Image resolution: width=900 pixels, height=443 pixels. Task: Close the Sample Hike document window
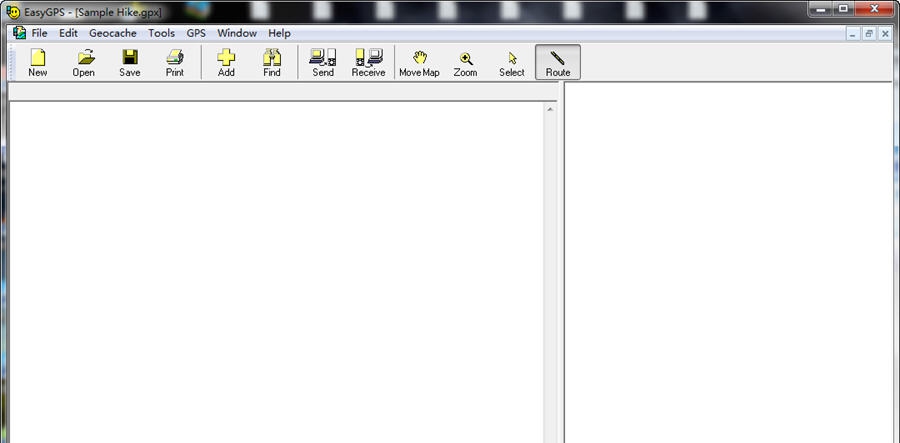pos(885,34)
